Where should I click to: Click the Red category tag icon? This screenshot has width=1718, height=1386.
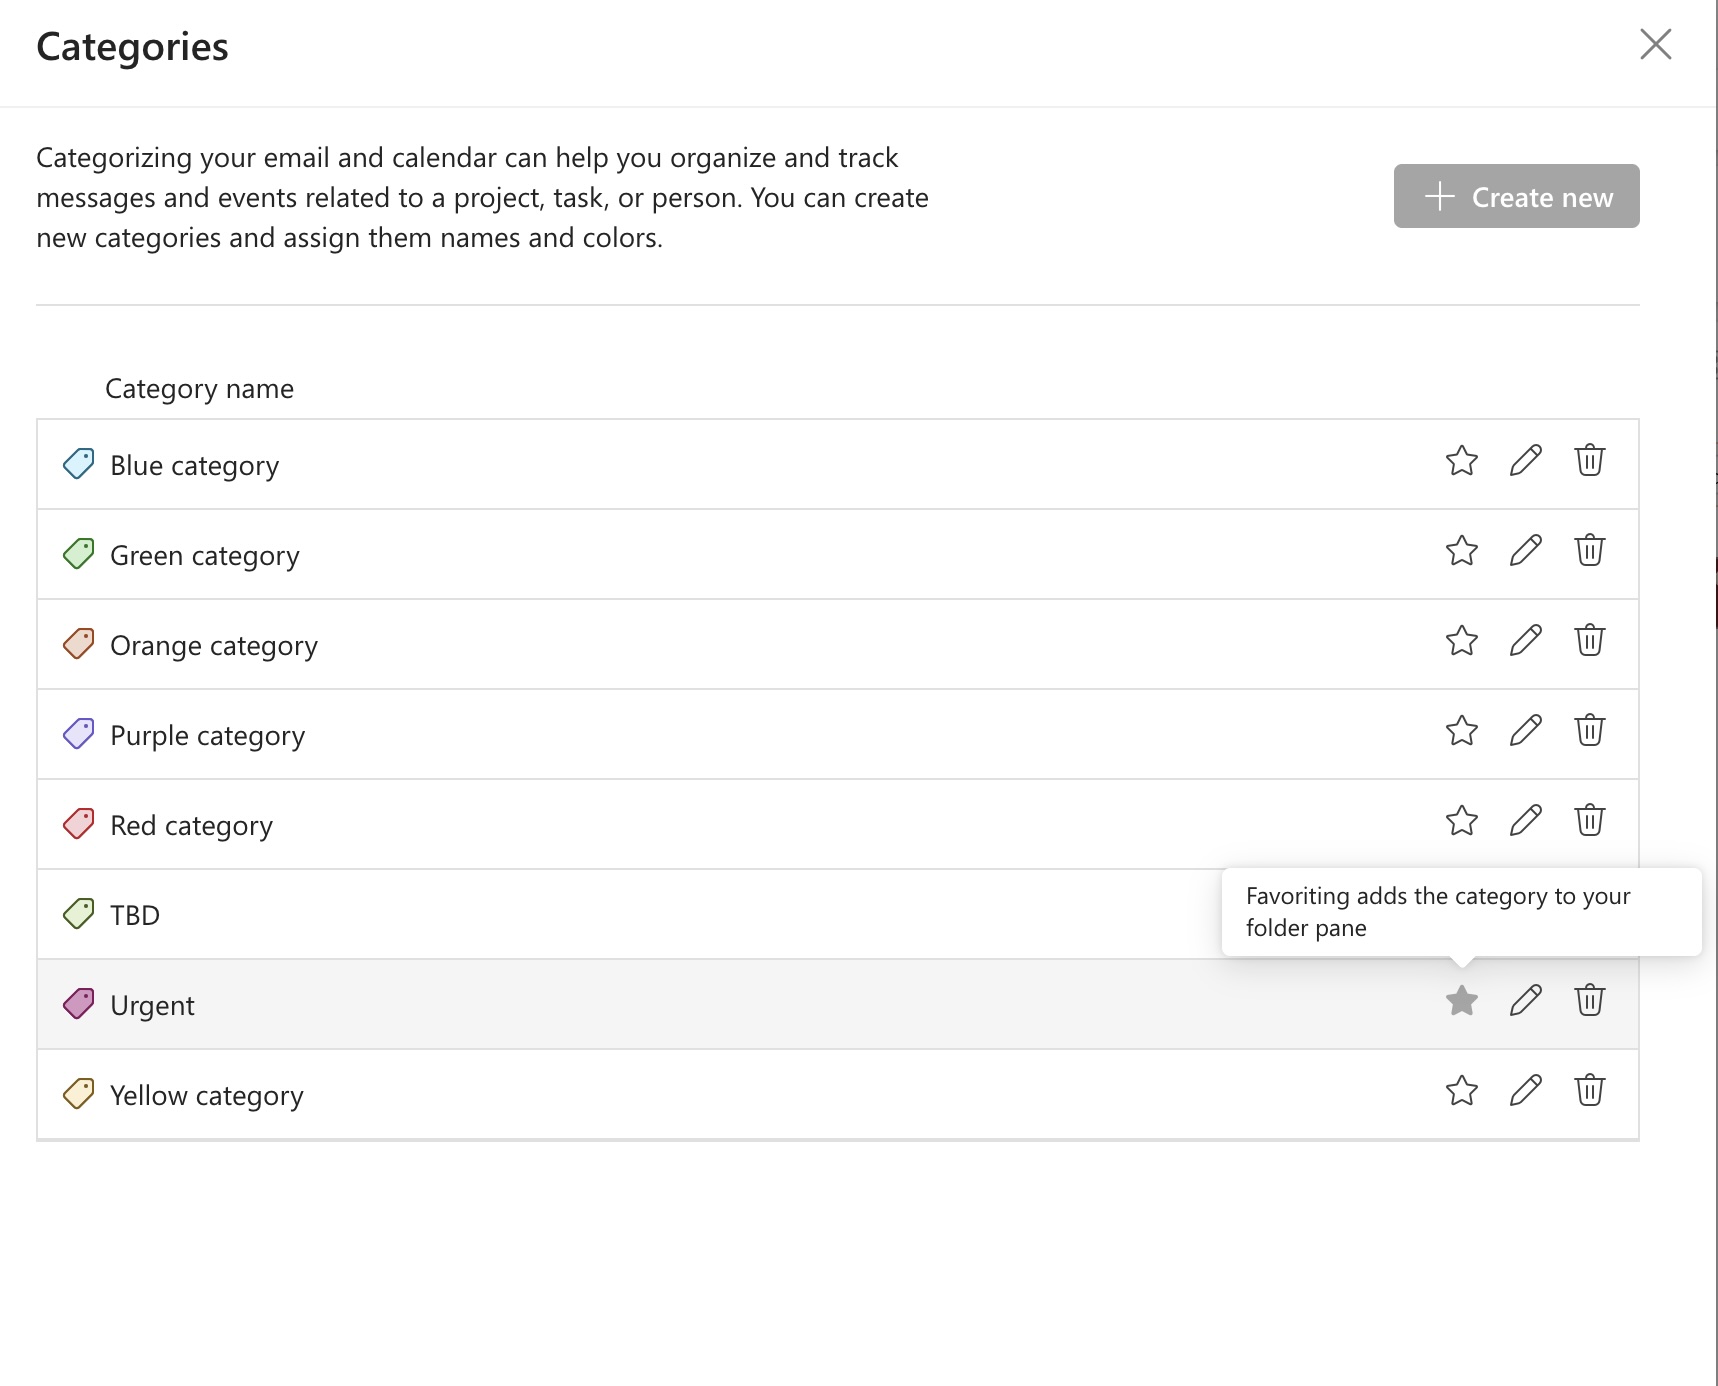(x=79, y=824)
